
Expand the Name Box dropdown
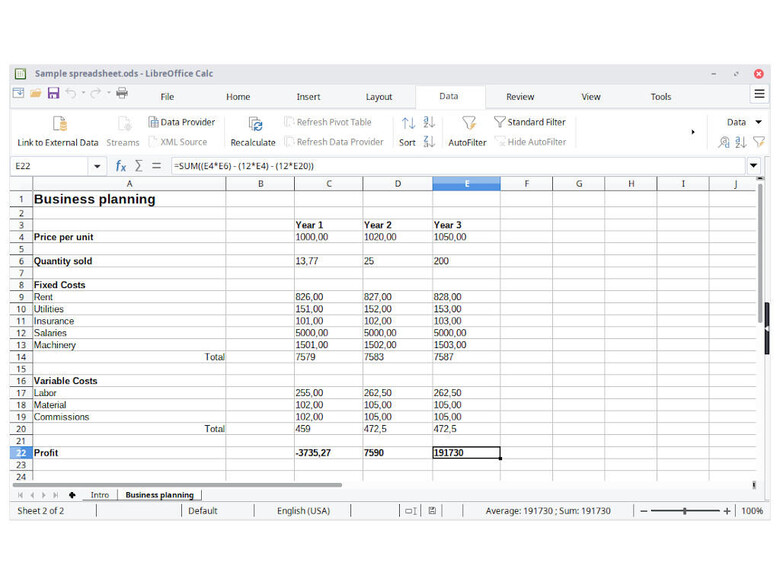pyautogui.click(x=97, y=166)
